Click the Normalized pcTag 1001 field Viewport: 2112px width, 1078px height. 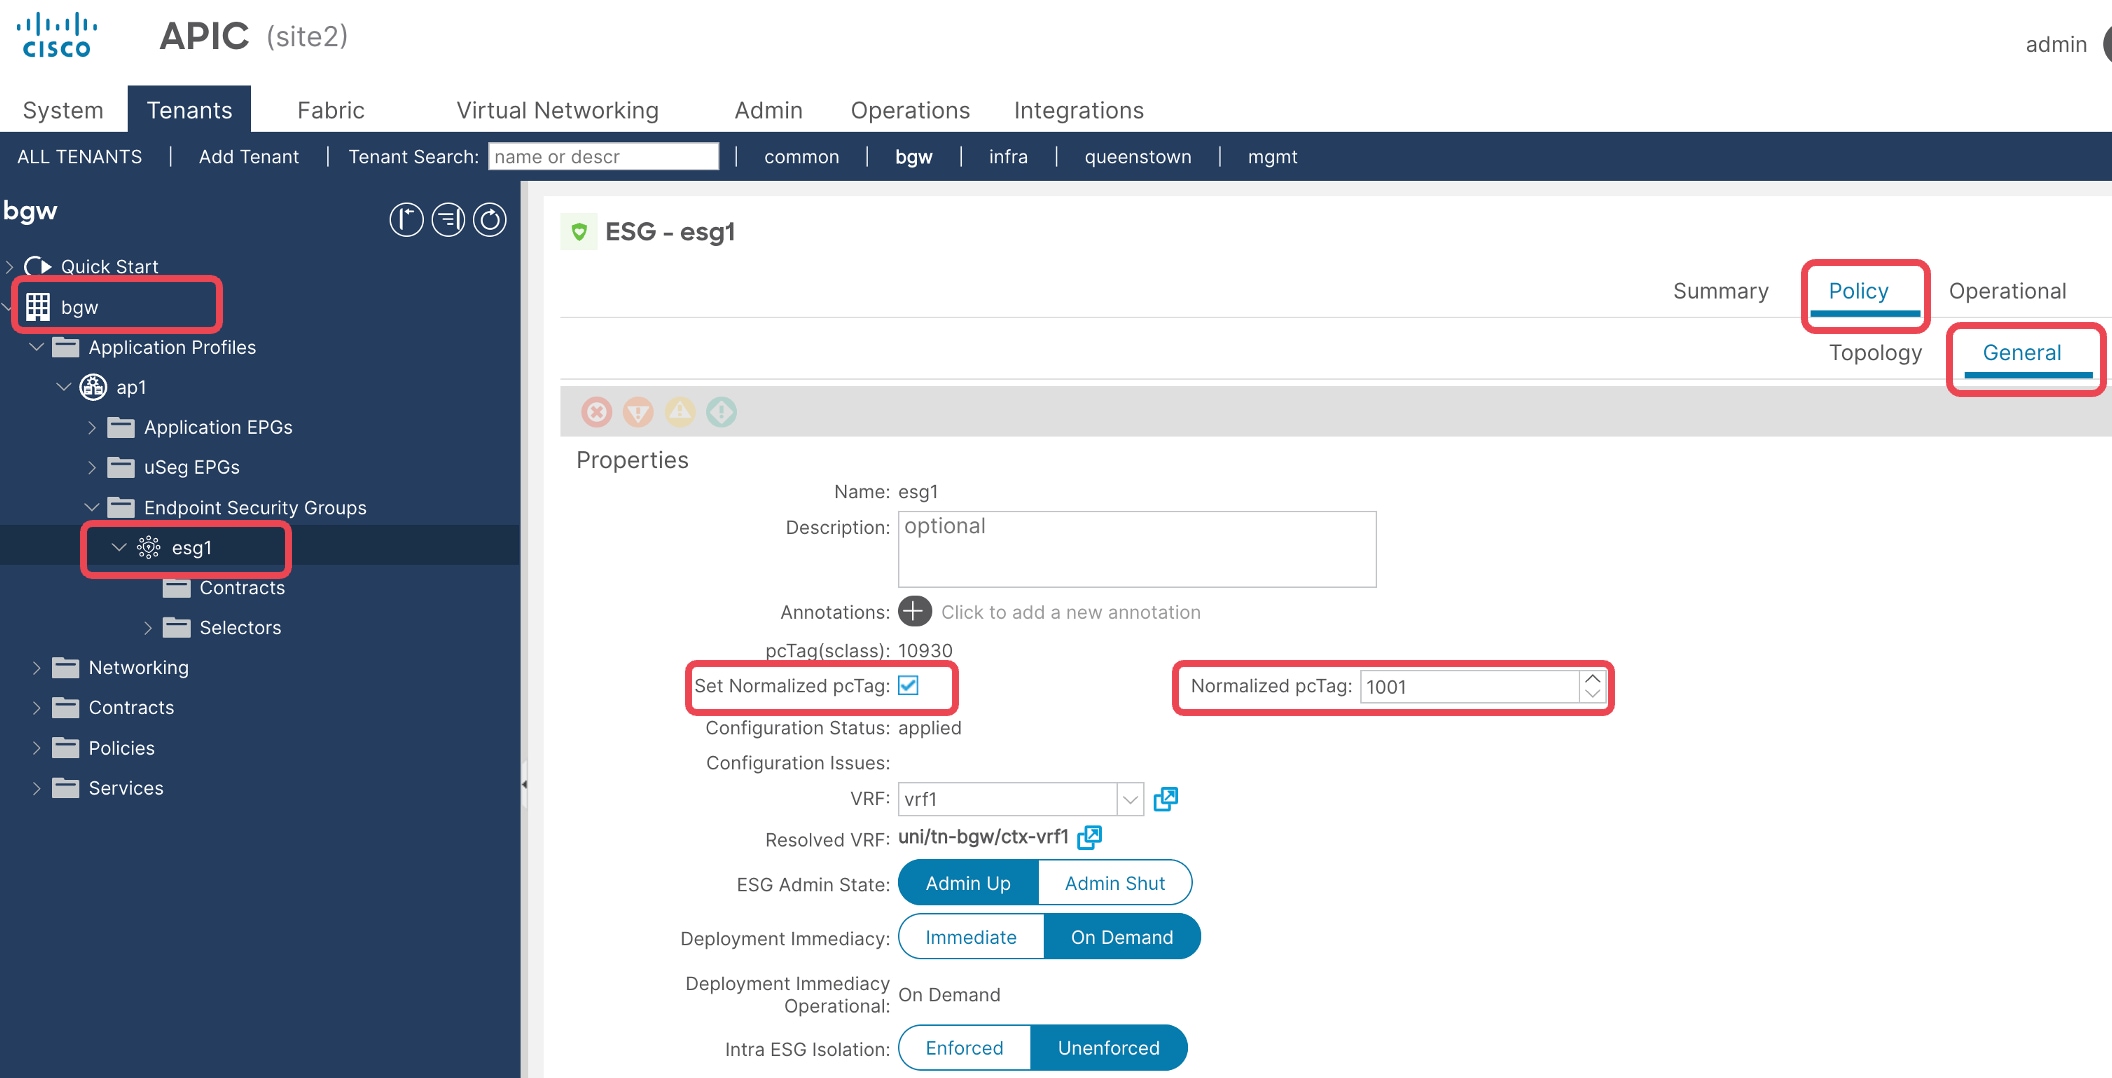pyautogui.click(x=1469, y=686)
